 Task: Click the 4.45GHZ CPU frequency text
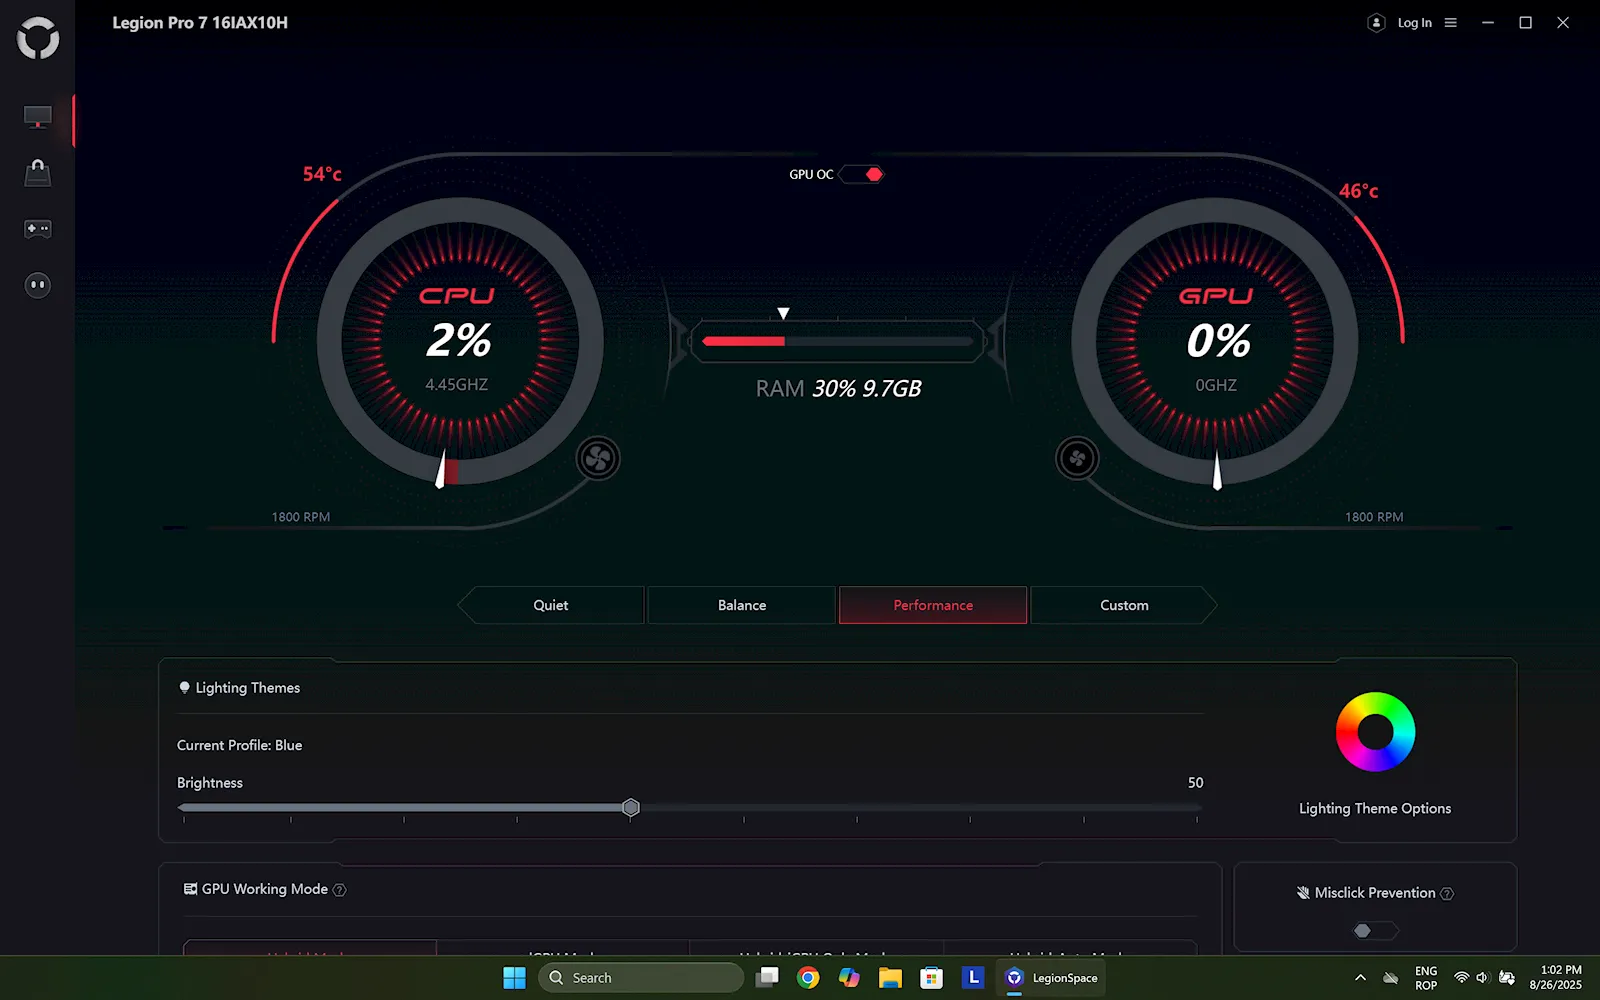coord(457,385)
